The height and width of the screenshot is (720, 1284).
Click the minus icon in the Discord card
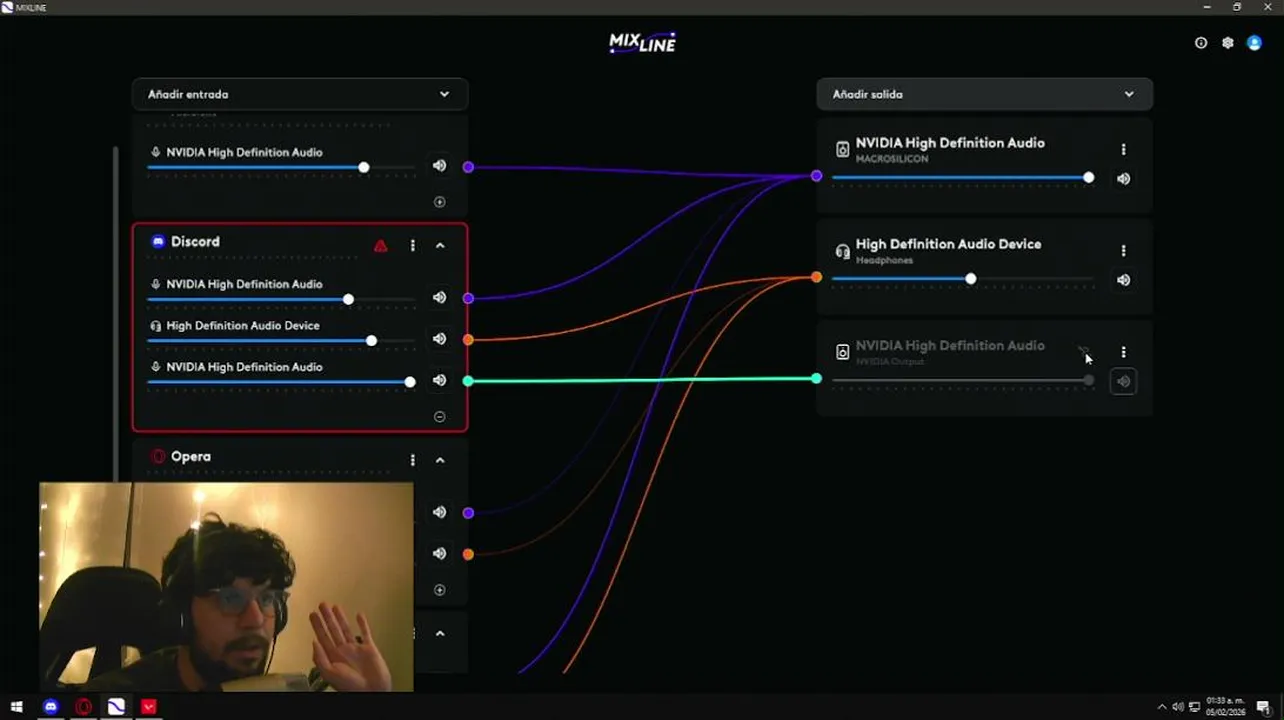tap(439, 416)
